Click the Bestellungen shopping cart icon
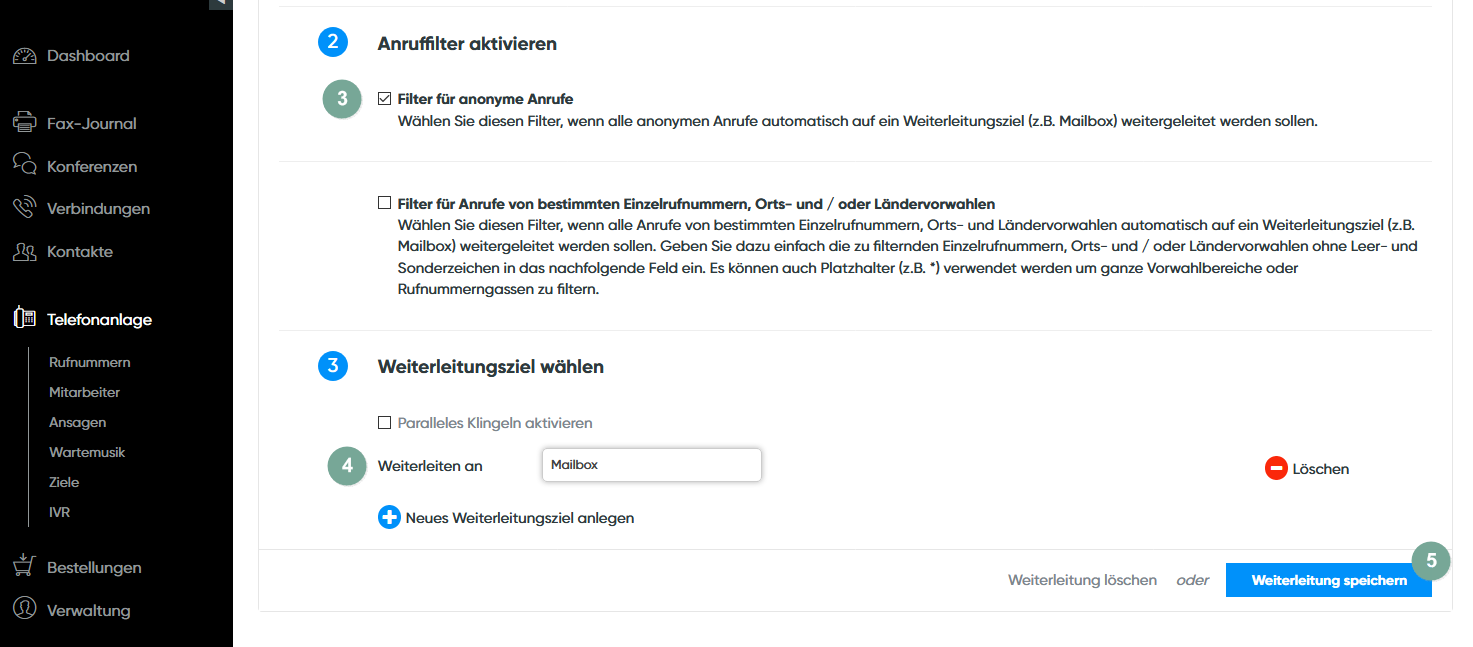 (x=25, y=567)
